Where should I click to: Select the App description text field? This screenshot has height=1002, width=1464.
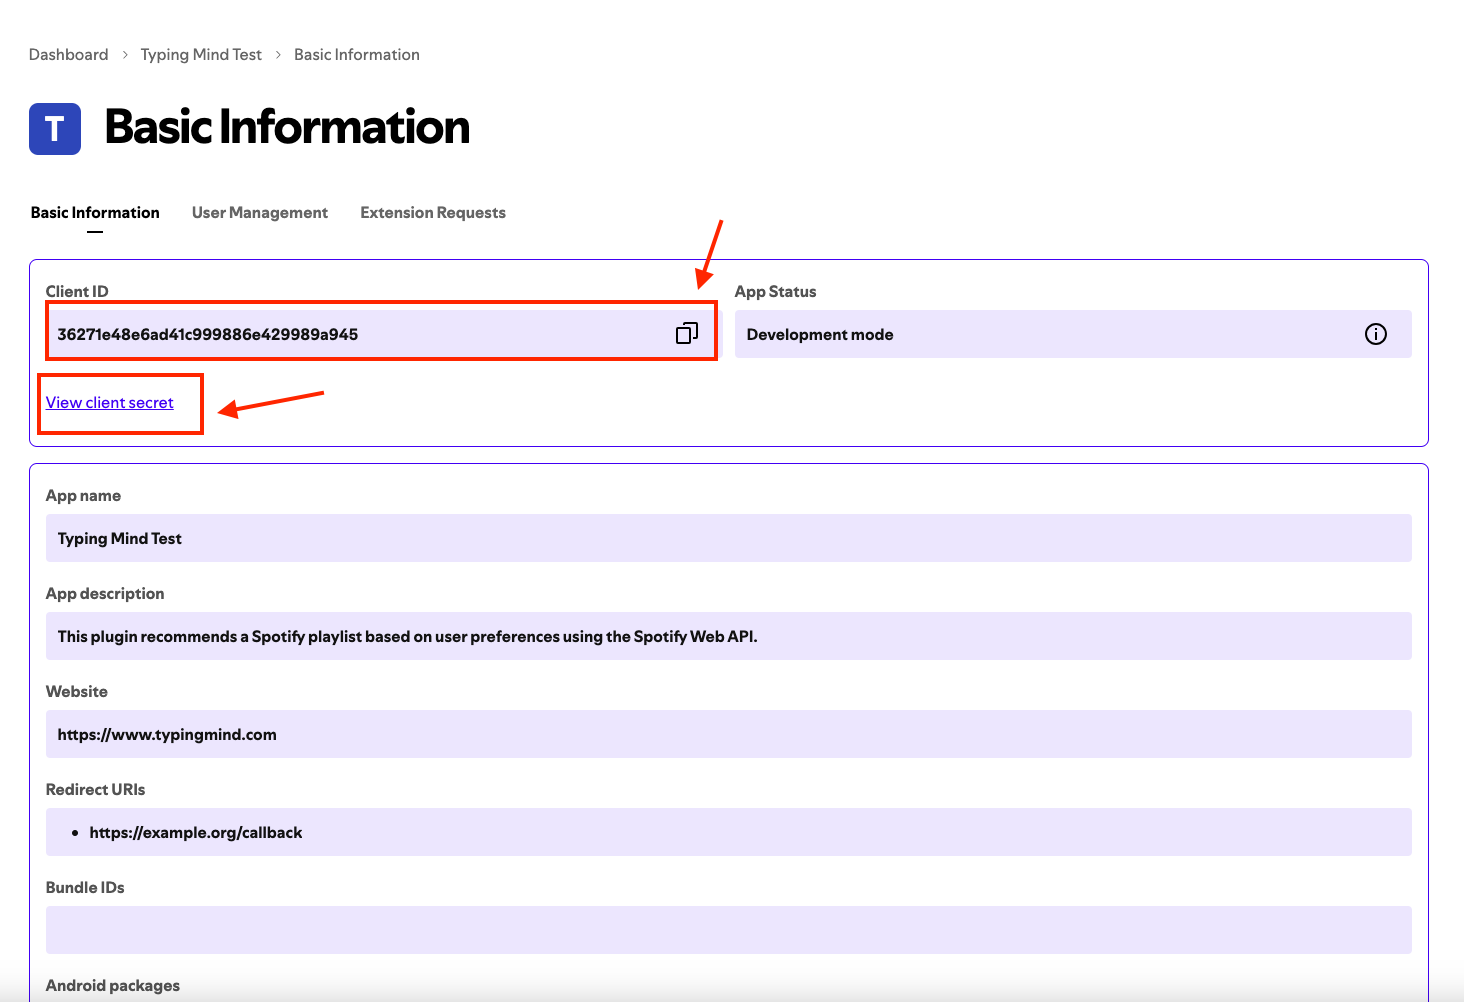pyautogui.click(x=729, y=636)
